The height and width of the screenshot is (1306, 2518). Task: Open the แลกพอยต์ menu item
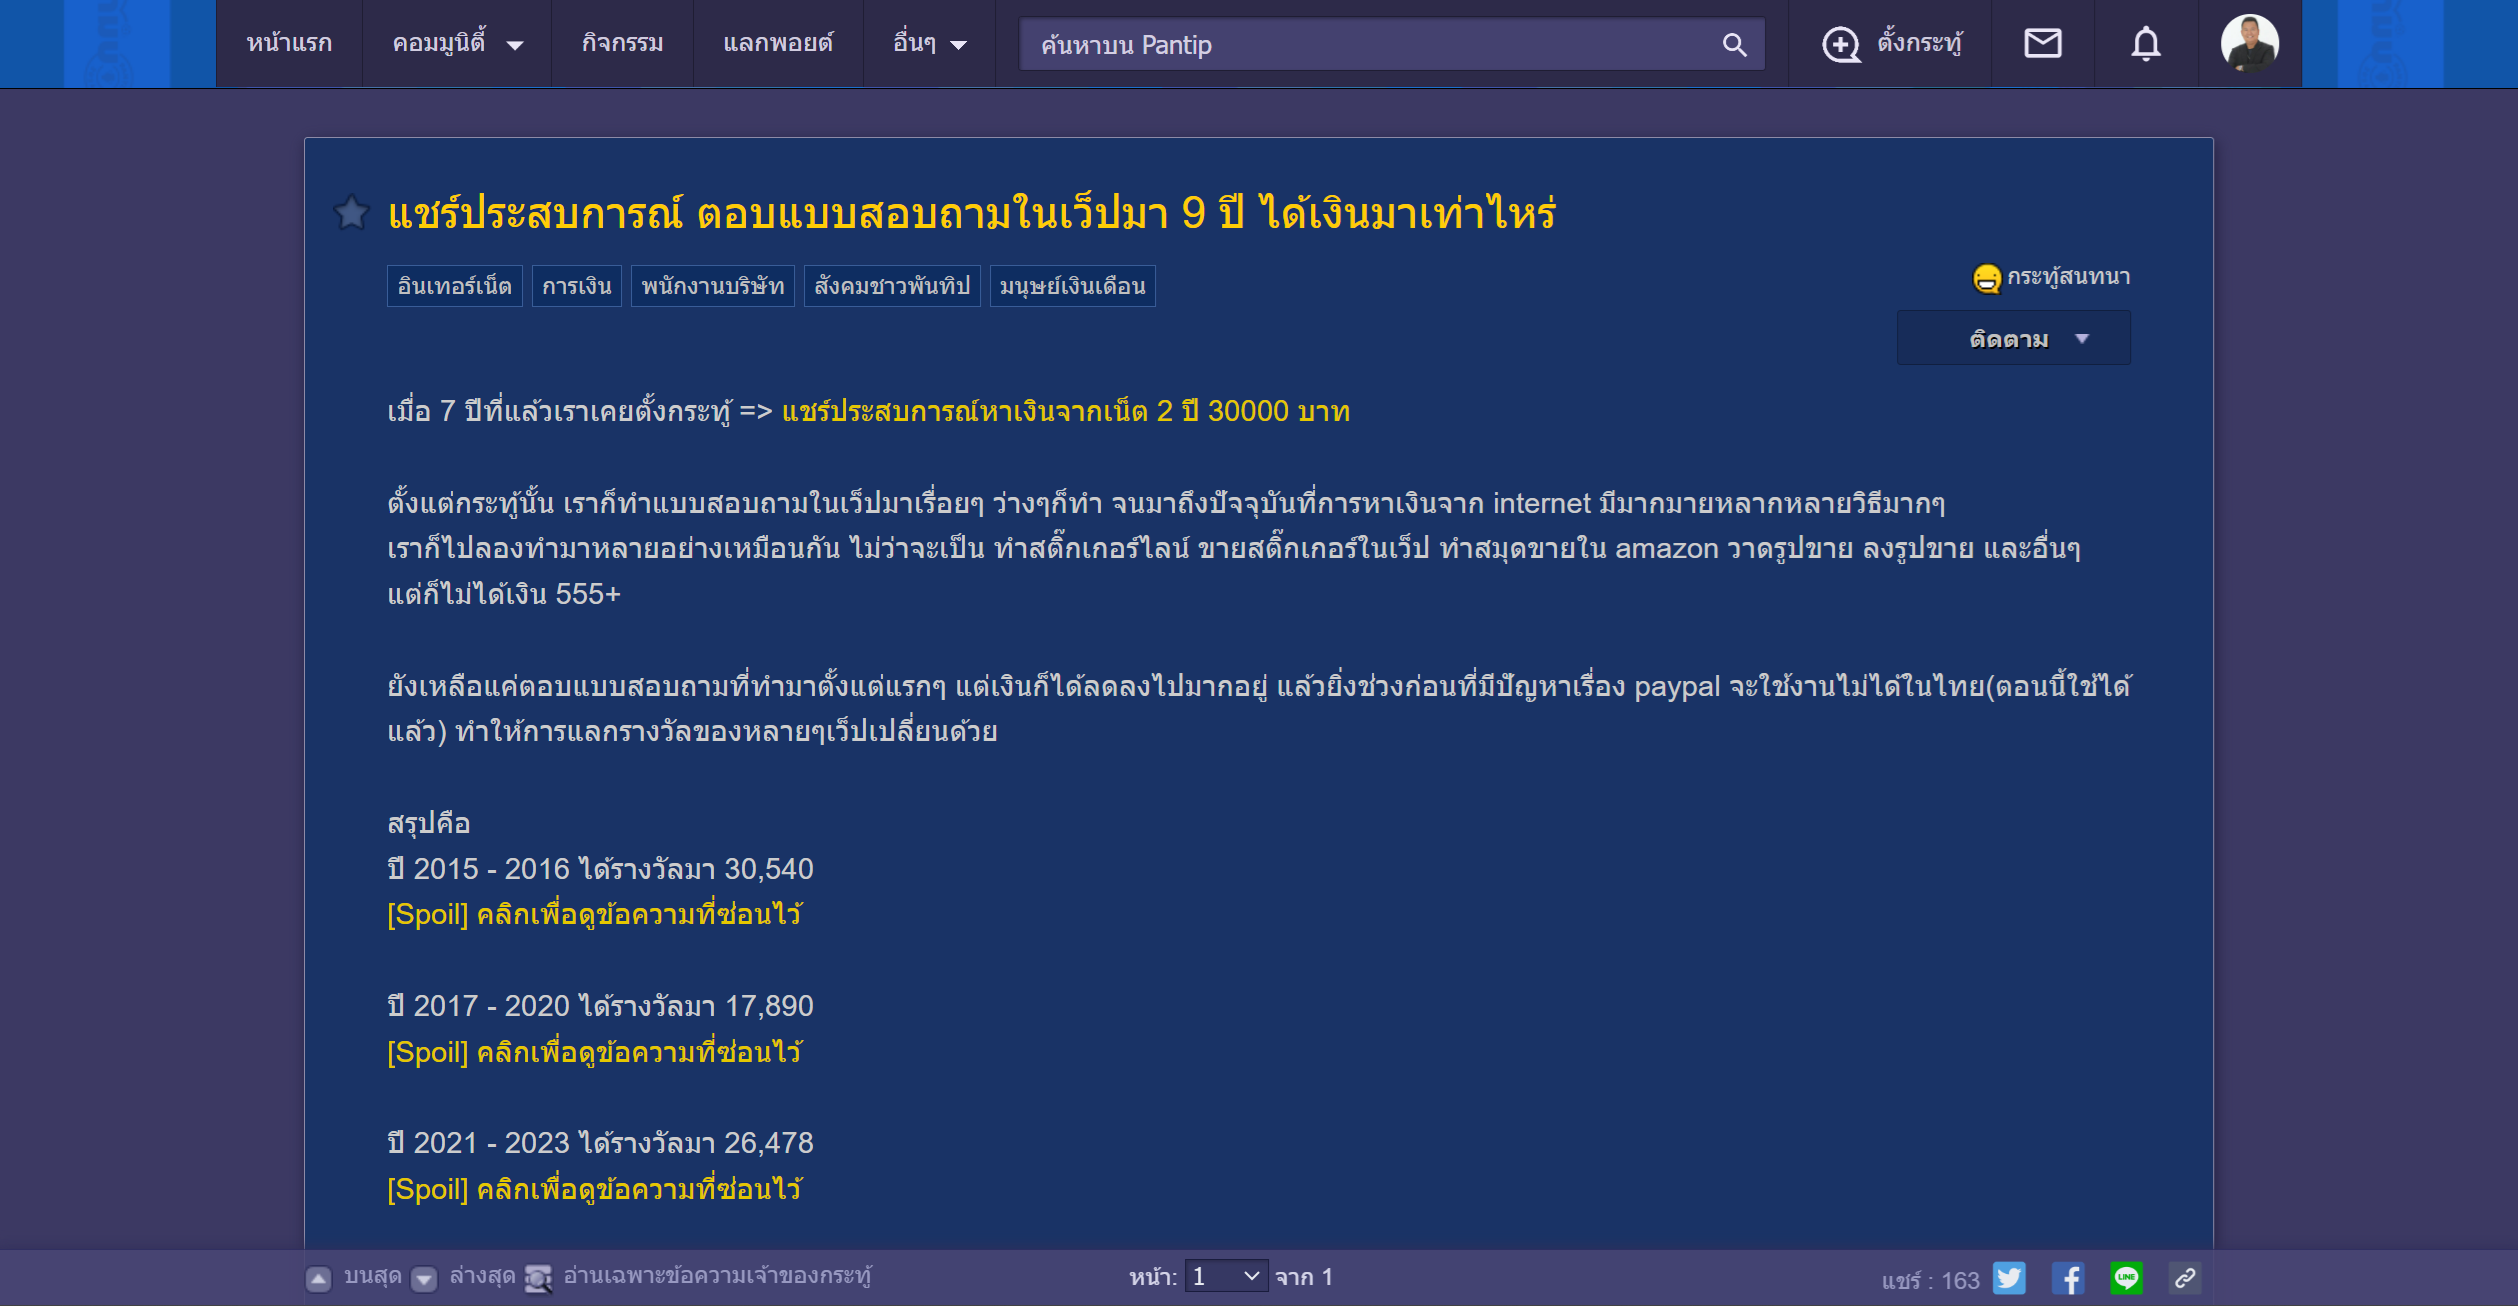(x=778, y=43)
